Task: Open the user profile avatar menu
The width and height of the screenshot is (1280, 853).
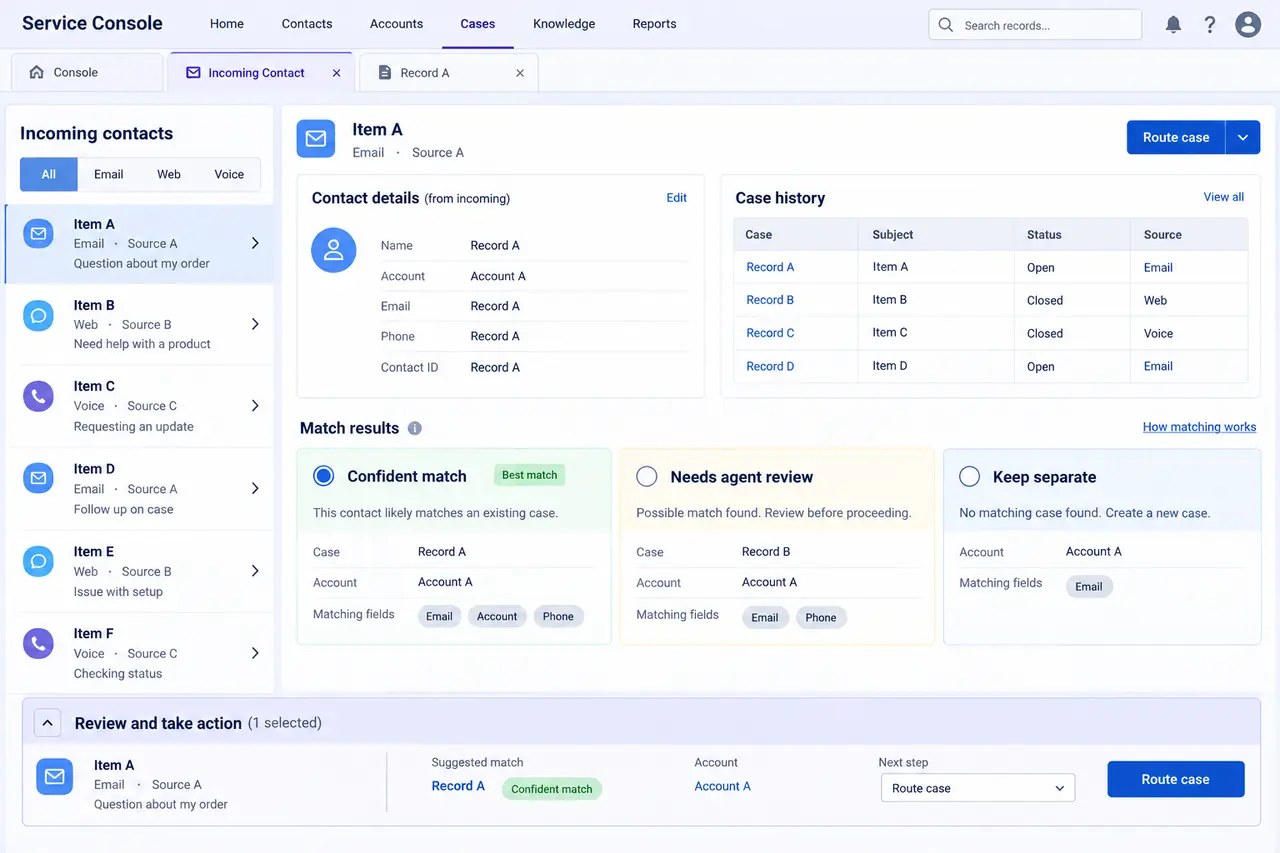Action: 1248,25
